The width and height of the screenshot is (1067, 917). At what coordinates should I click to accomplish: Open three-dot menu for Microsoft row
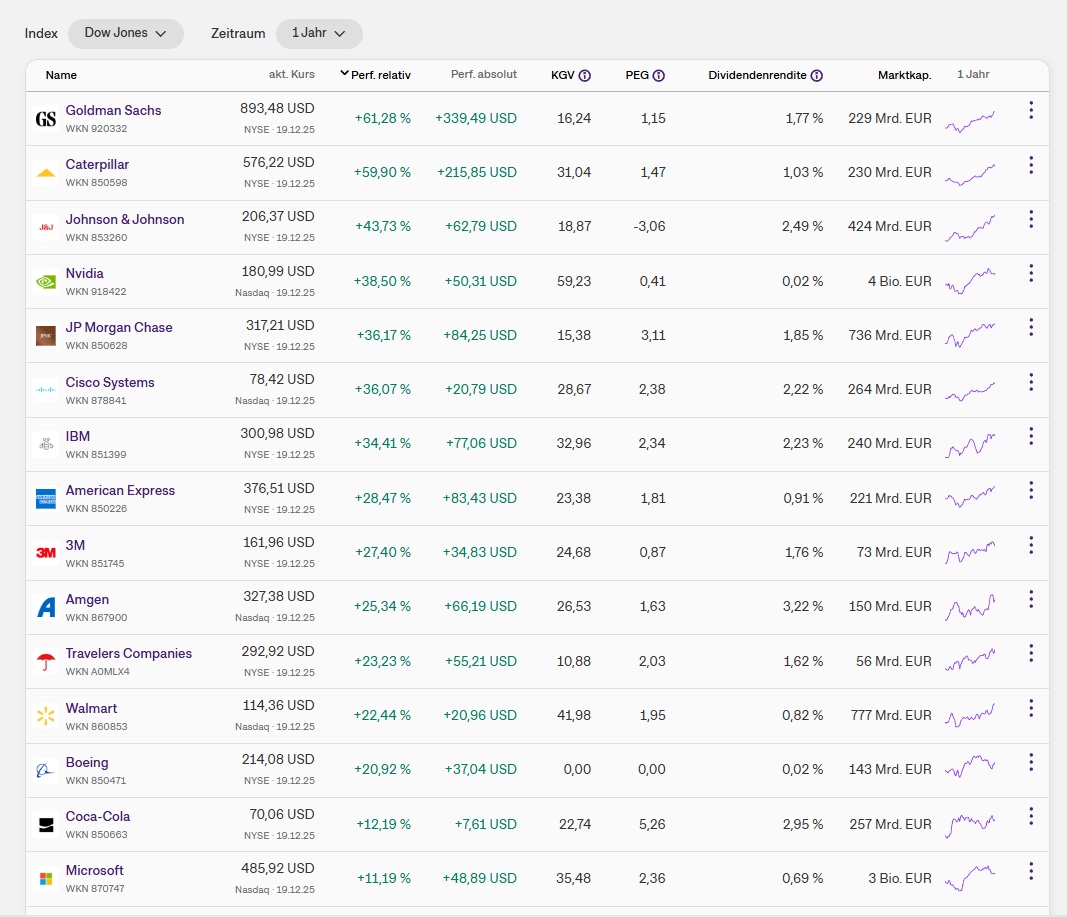click(1031, 870)
